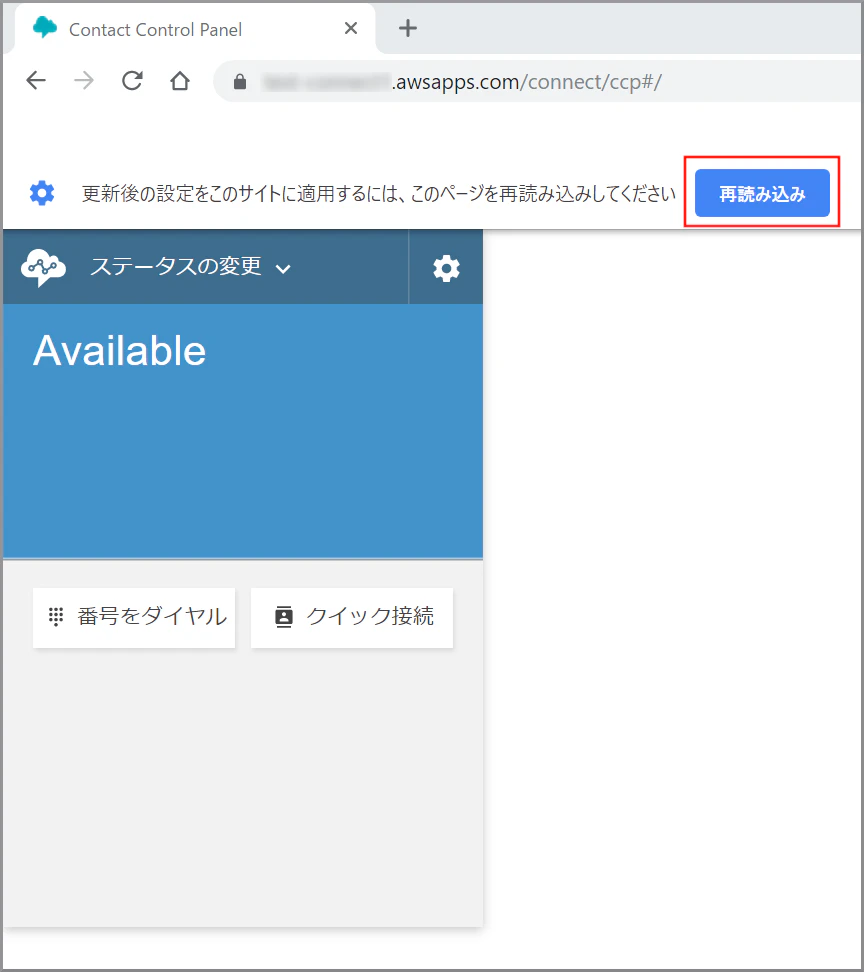The height and width of the screenshot is (972, 864).
Task: Select the Contact Control Panel tab
Action: click(x=195, y=29)
